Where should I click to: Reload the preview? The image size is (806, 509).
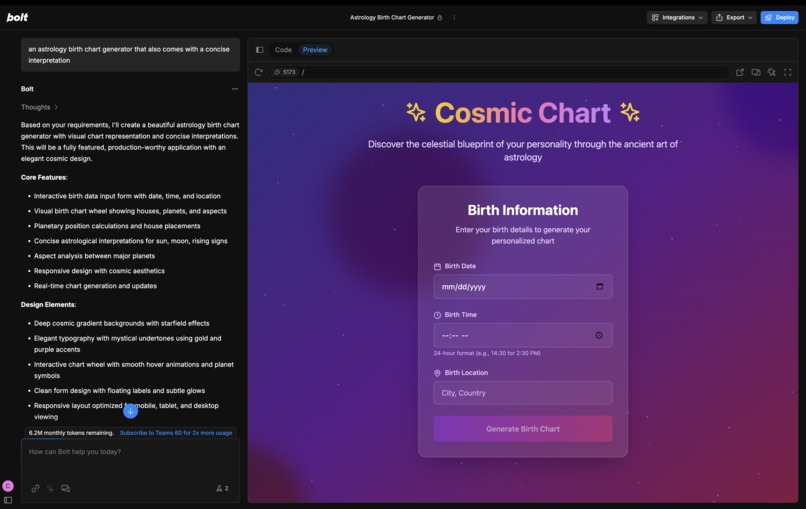click(259, 72)
